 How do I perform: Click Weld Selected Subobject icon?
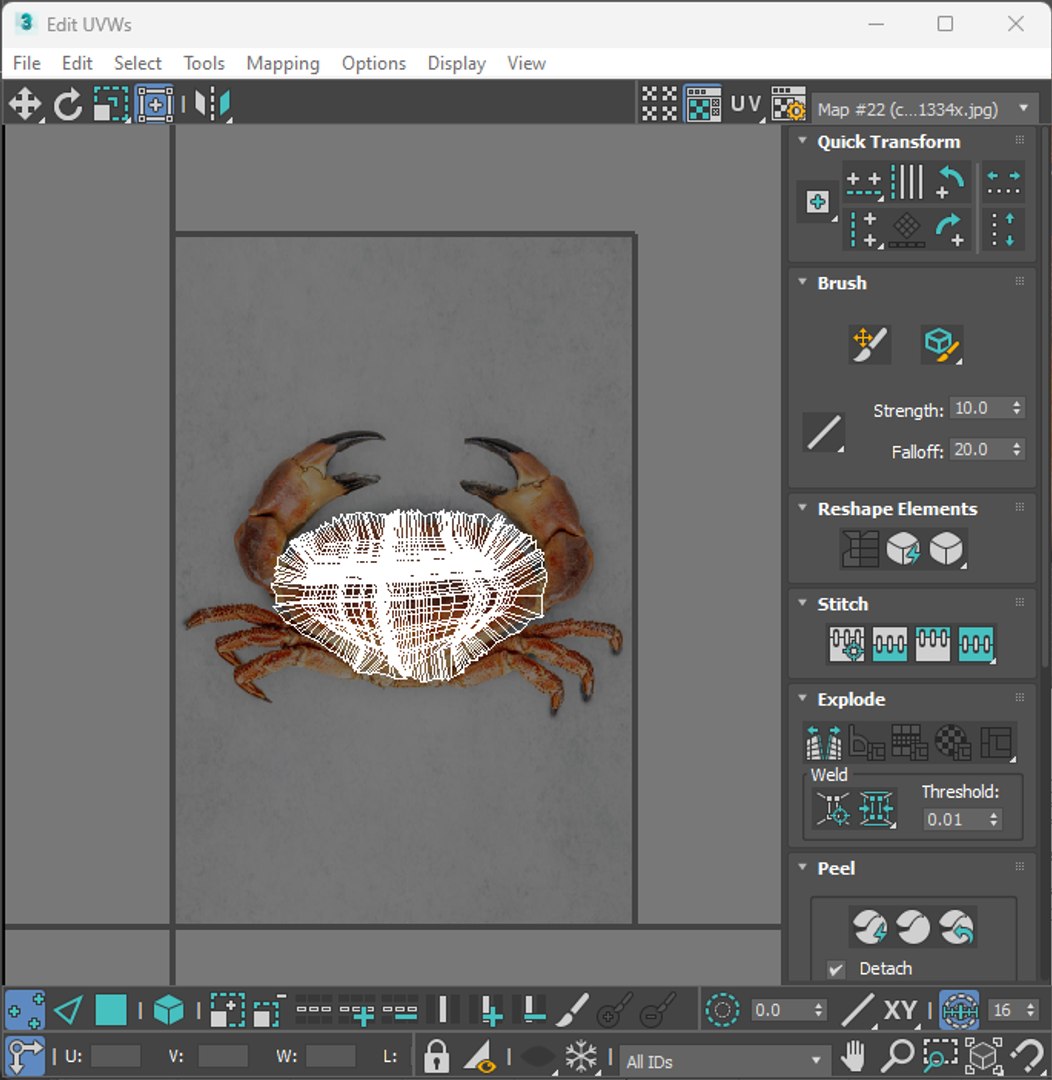tap(876, 809)
